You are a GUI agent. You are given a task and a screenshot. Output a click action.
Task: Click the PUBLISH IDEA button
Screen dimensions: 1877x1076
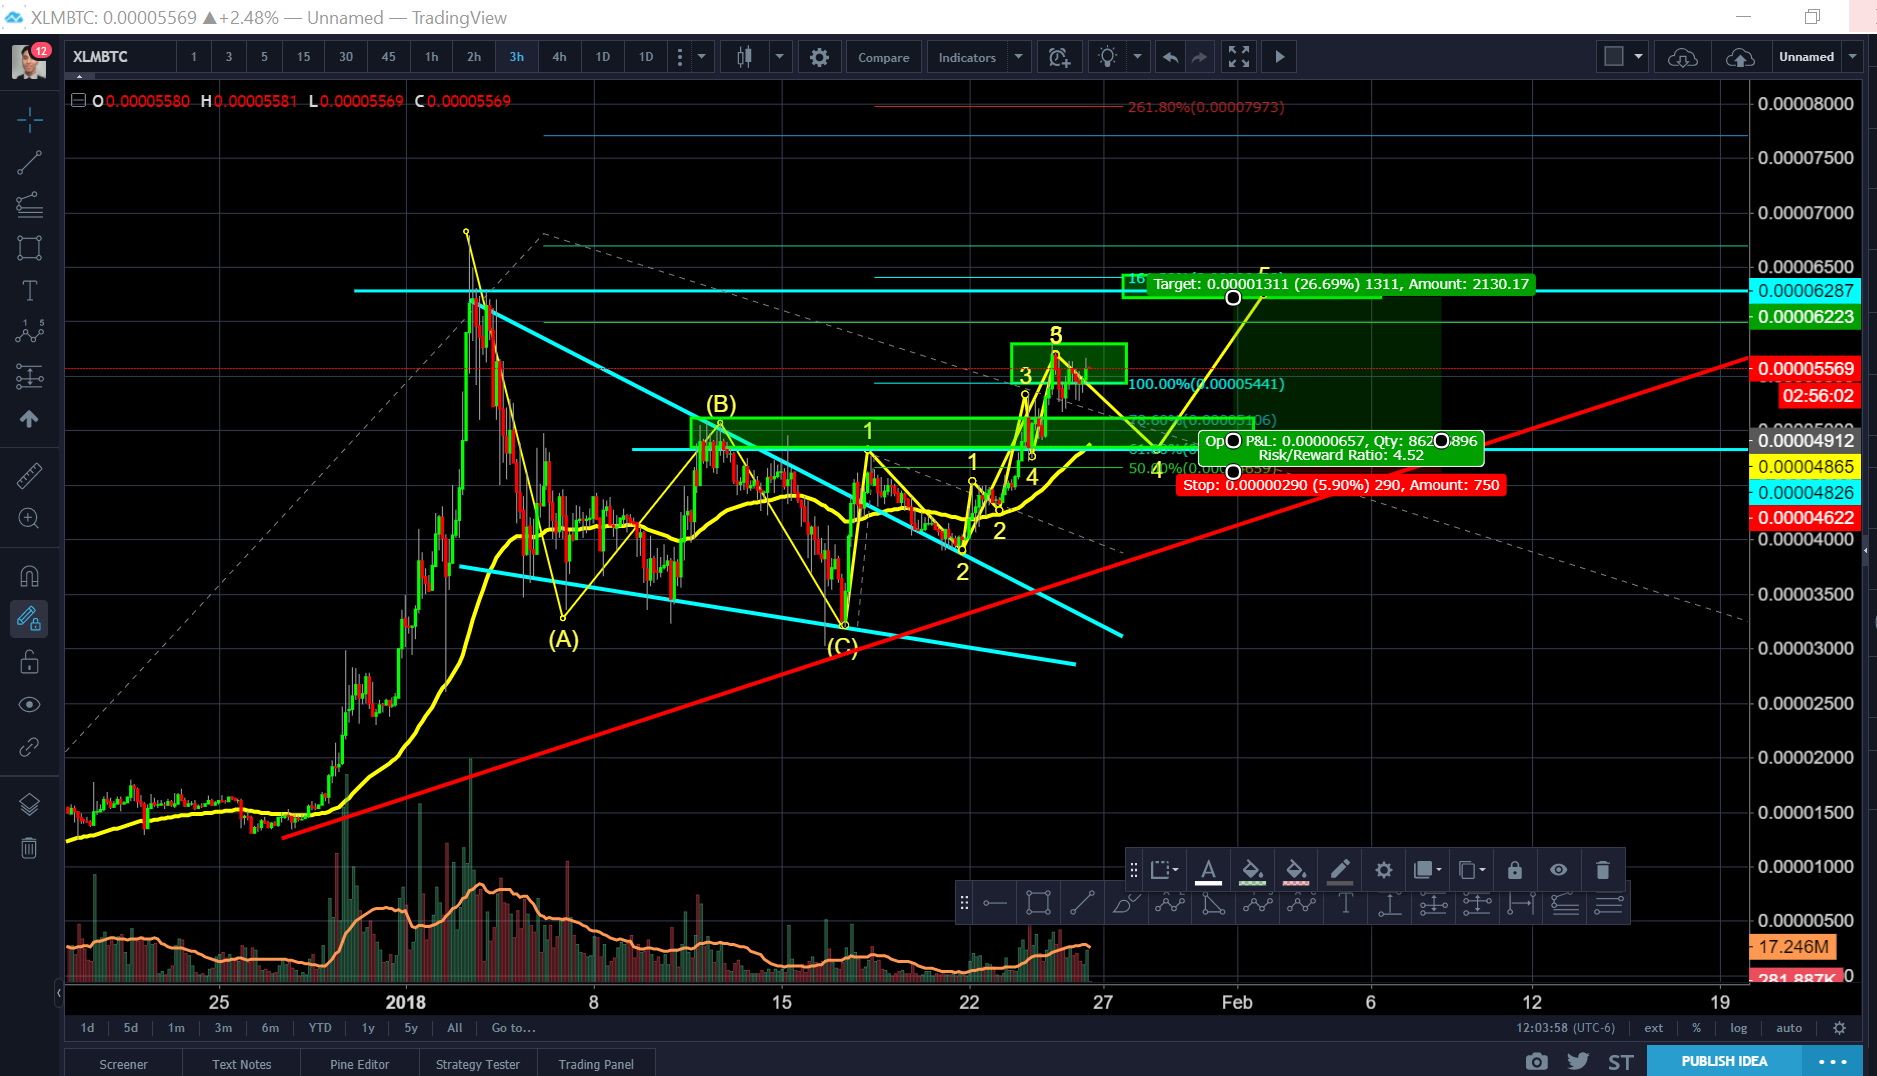[x=1724, y=1061]
